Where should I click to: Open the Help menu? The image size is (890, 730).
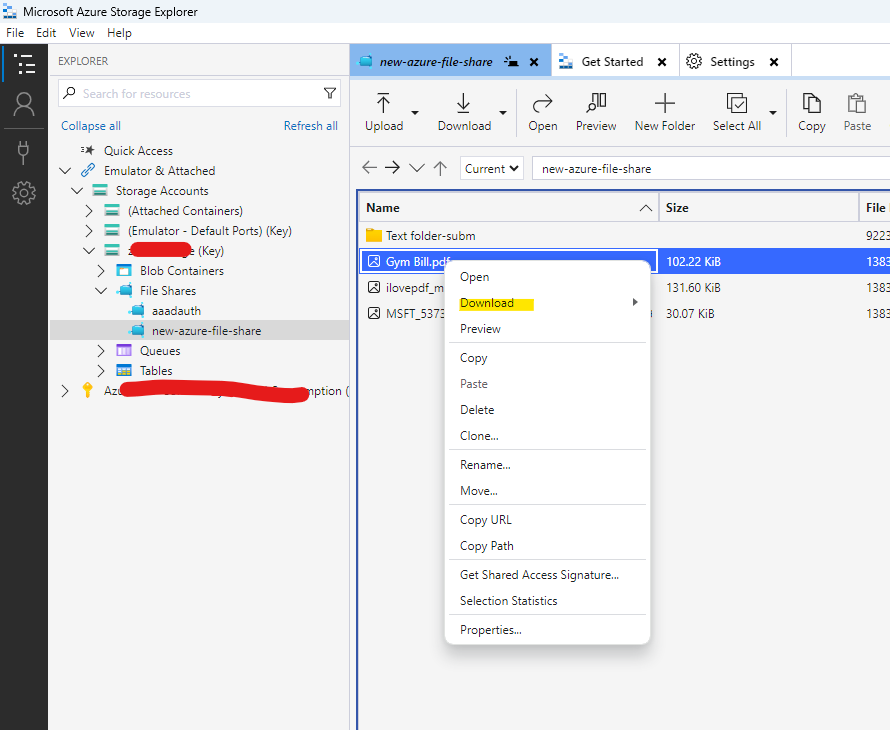click(119, 33)
